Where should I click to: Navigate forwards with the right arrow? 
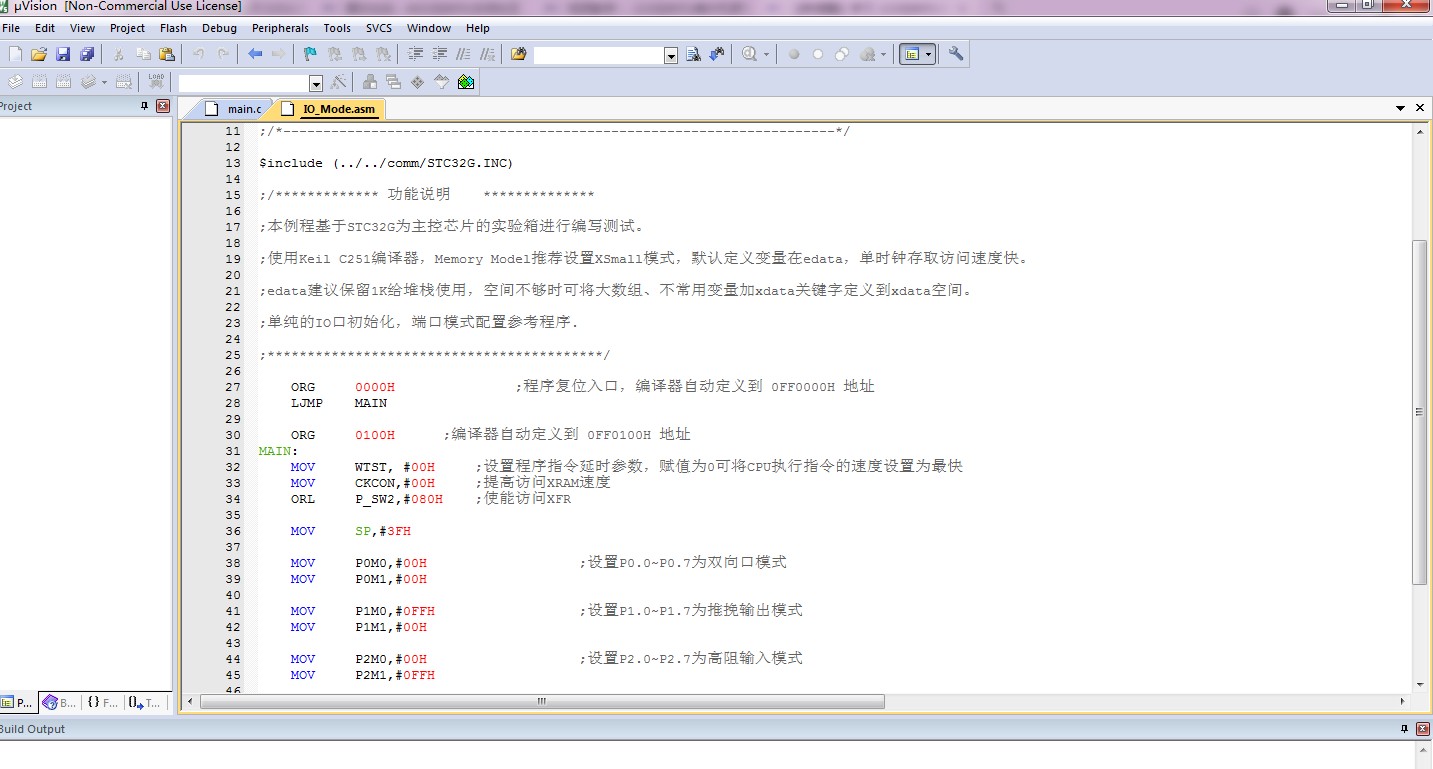[x=279, y=54]
